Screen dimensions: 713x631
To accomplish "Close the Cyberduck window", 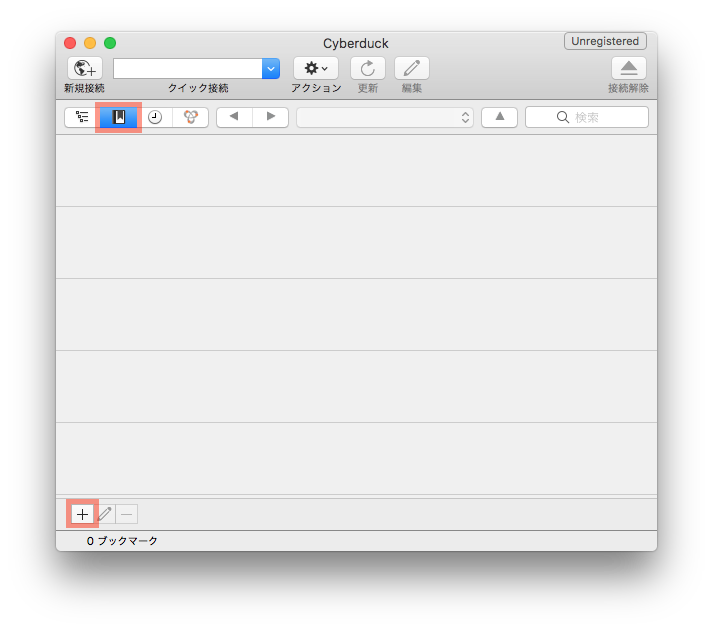I will pyautogui.click(x=70, y=43).
